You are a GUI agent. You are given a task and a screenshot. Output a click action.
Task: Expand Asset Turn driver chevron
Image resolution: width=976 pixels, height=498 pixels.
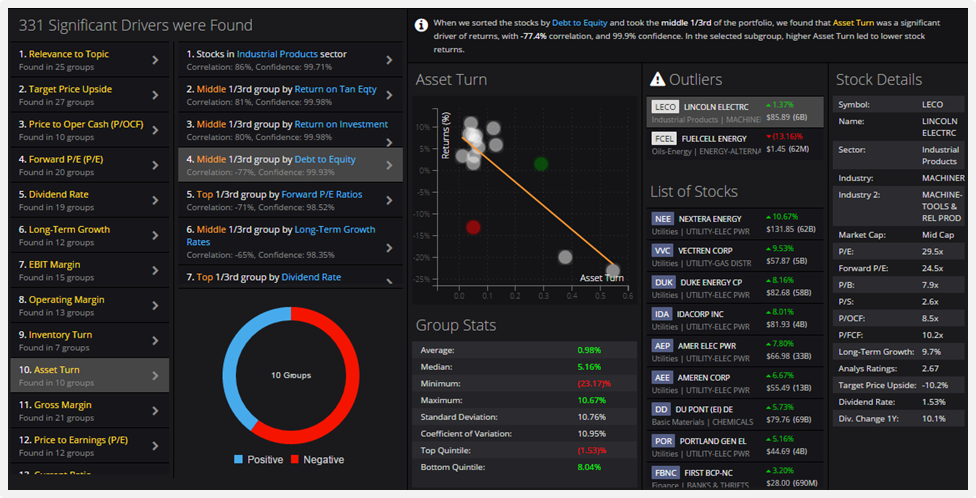155,375
